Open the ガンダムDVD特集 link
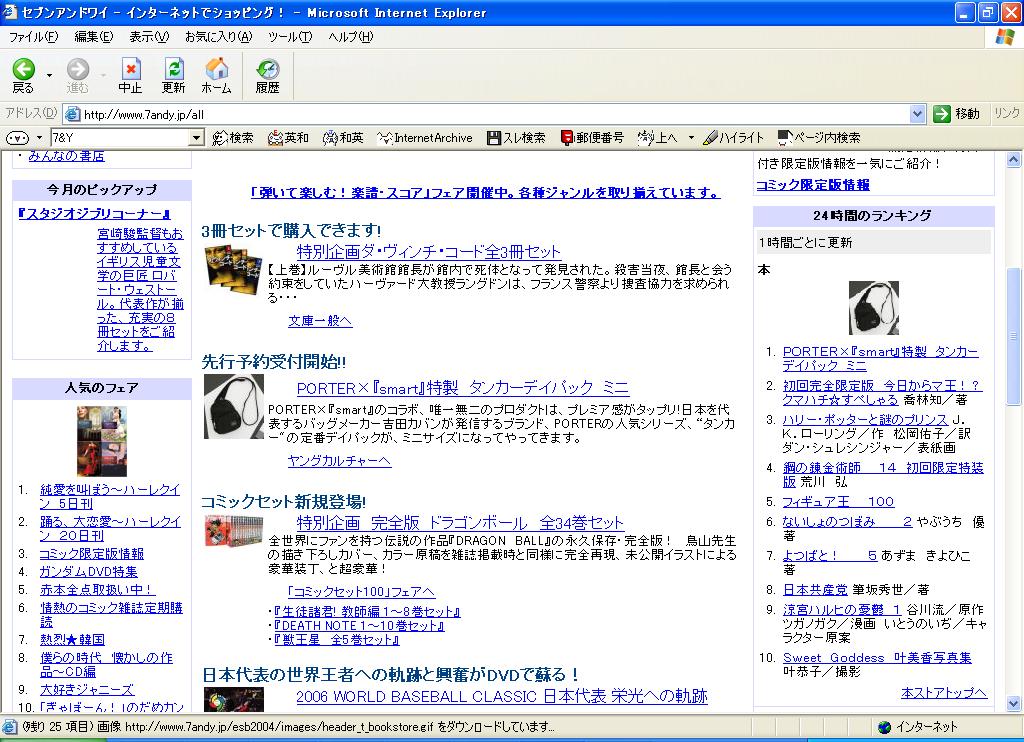The width and height of the screenshot is (1024, 742). [x=88, y=572]
